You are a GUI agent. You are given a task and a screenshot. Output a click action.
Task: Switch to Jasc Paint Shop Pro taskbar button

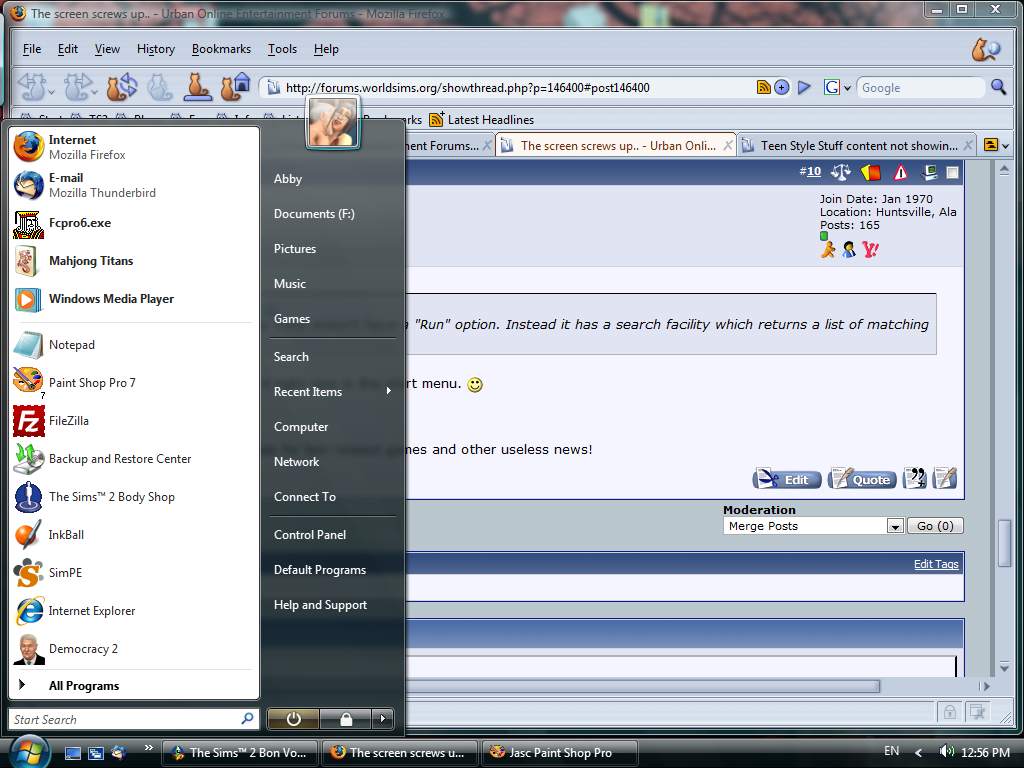[558, 752]
